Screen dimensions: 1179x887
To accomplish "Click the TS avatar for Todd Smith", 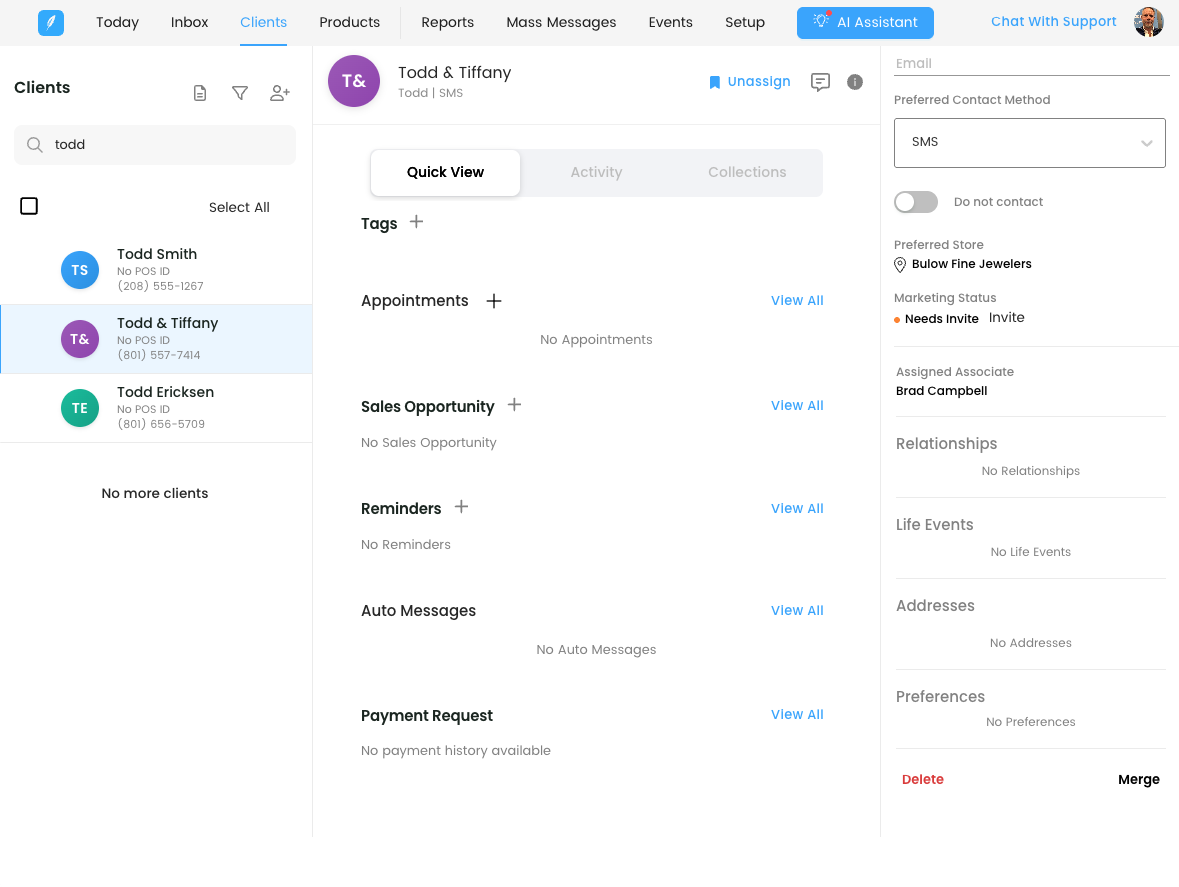I will click(80, 270).
